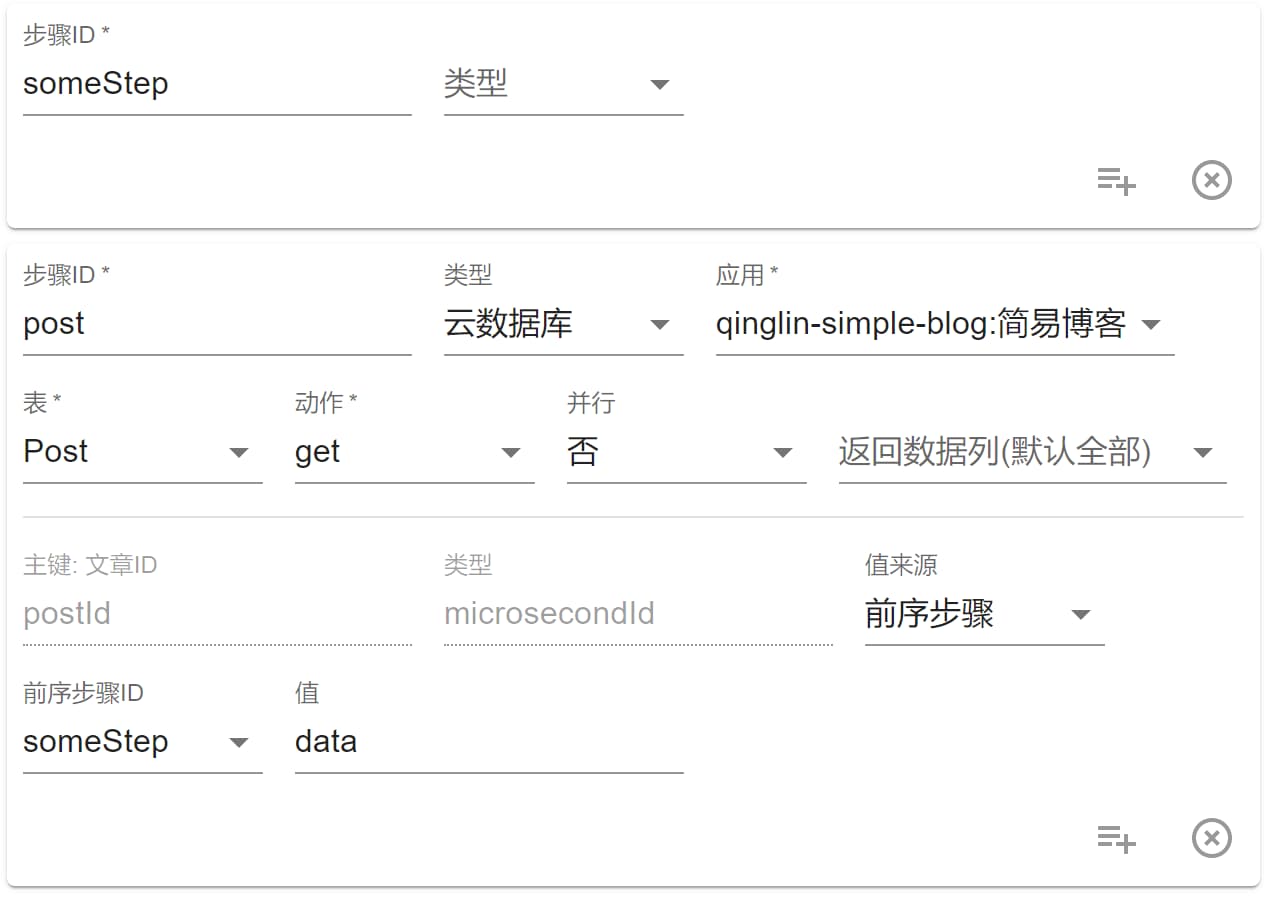Click add-step icon in post card
Viewport: 1275px width, 900px height.
pos(1116,839)
